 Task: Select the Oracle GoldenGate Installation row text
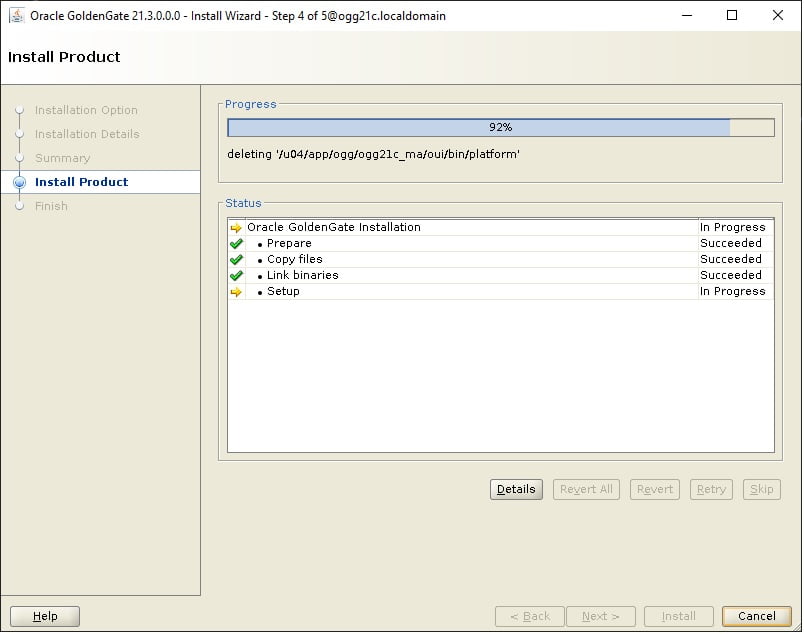click(x=334, y=227)
